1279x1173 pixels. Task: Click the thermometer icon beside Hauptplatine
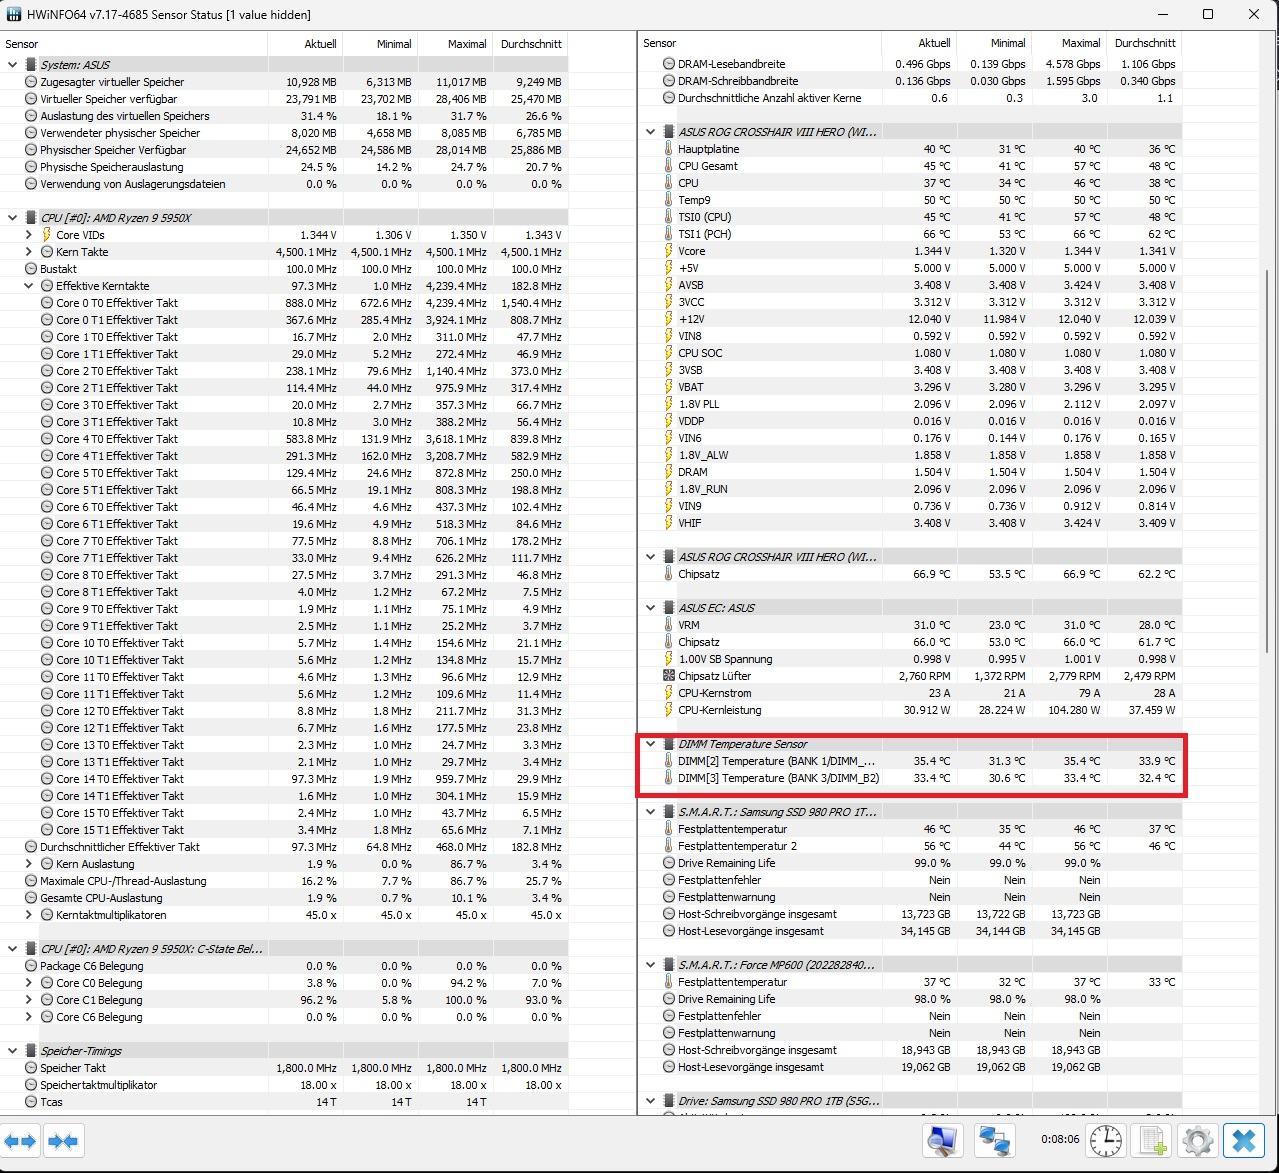[x=669, y=149]
